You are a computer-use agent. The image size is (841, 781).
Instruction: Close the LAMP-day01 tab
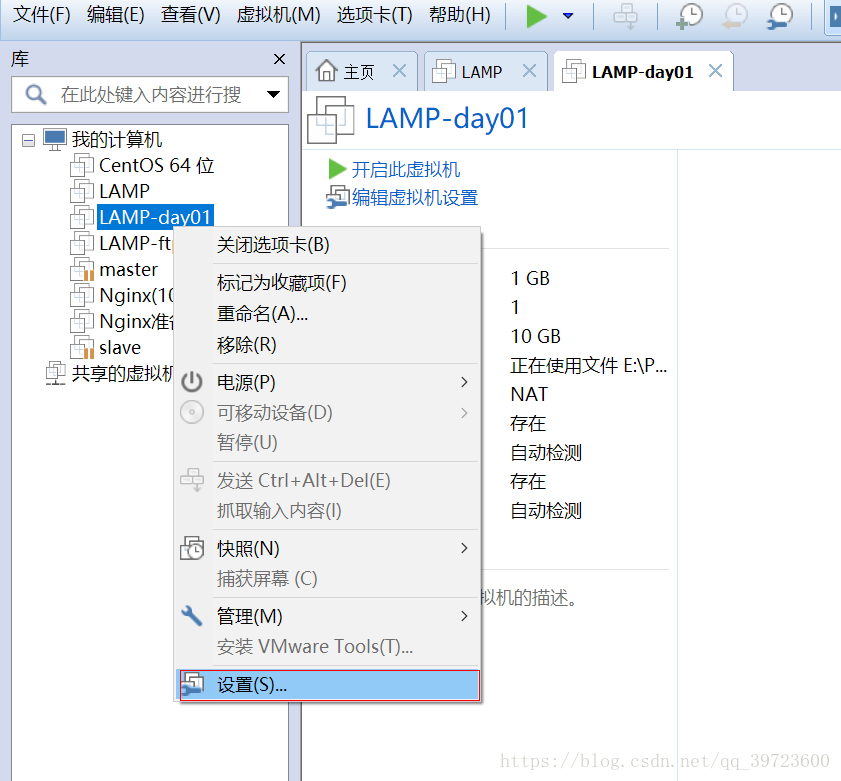(x=715, y=70)
